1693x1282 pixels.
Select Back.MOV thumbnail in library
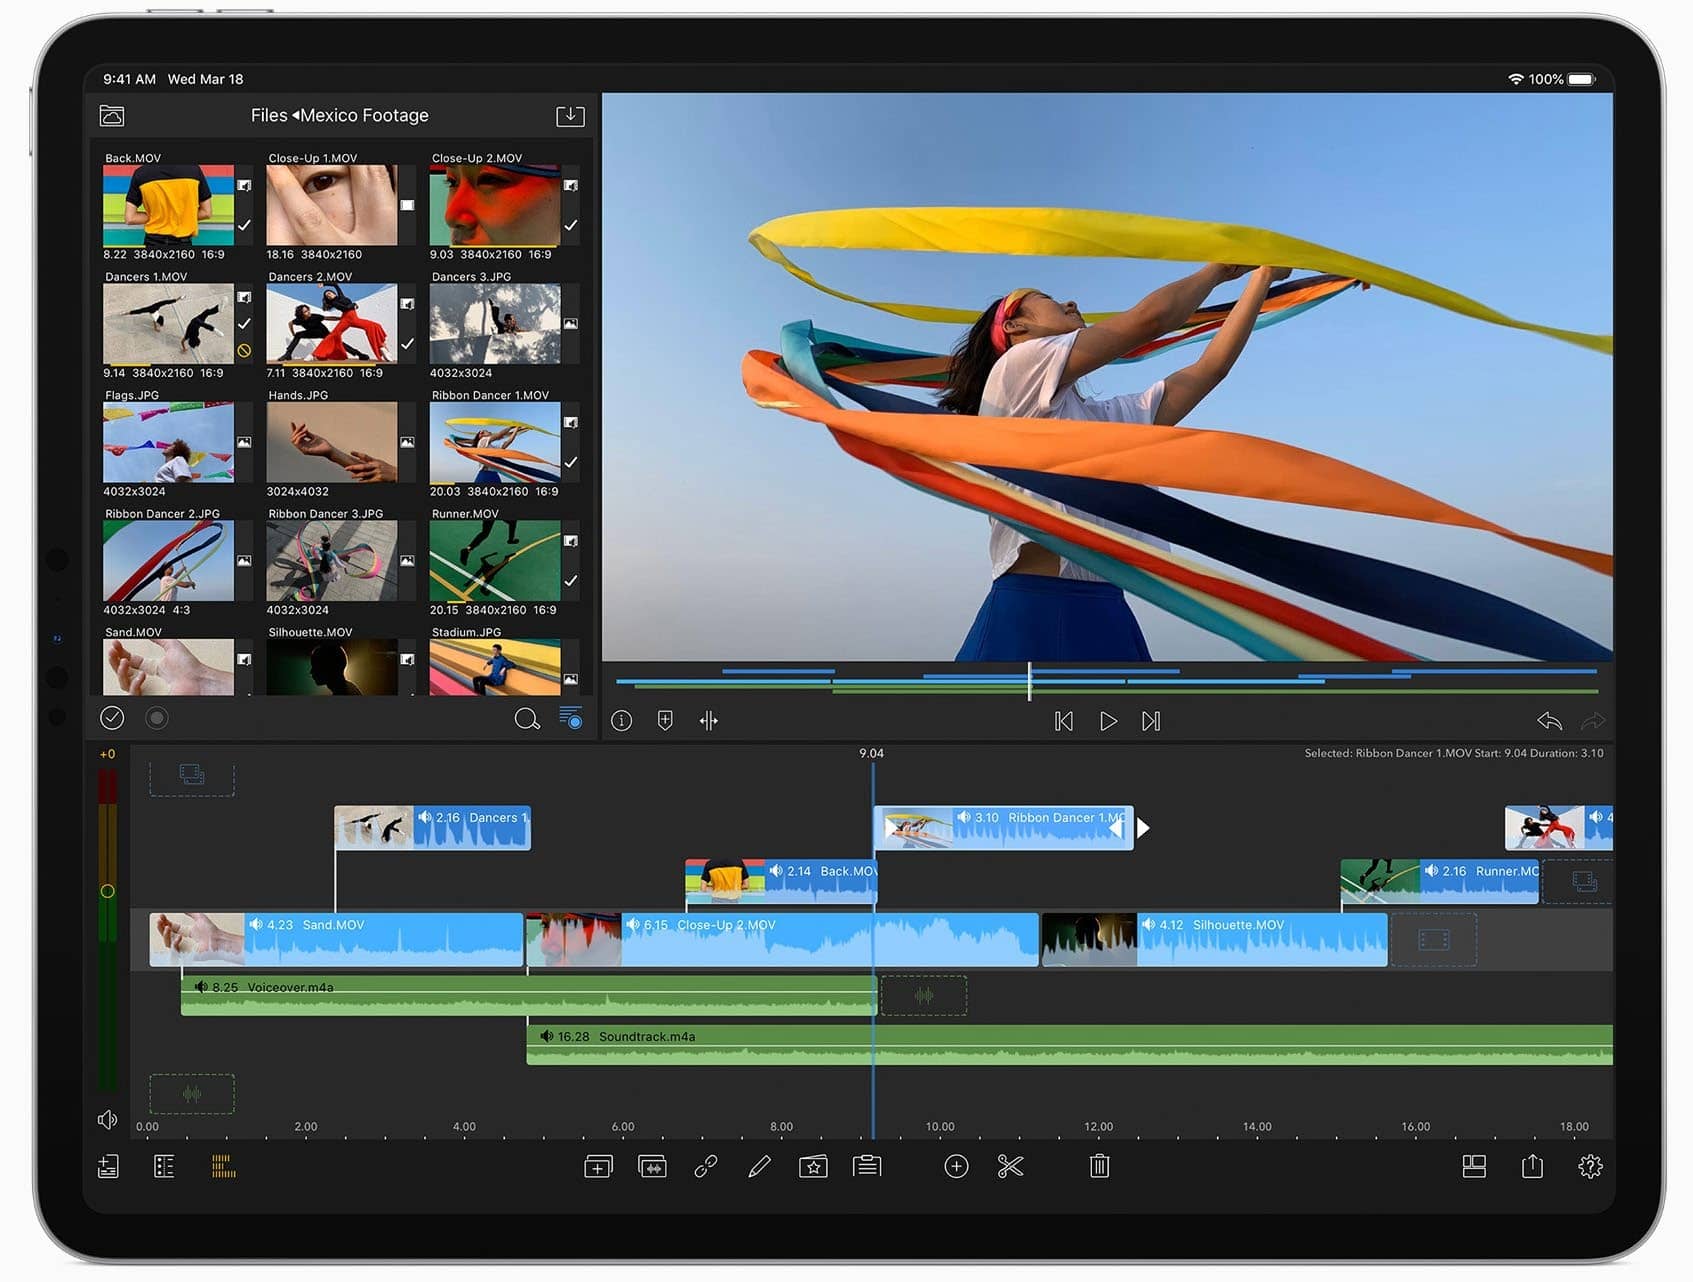(x=168, y=206)
